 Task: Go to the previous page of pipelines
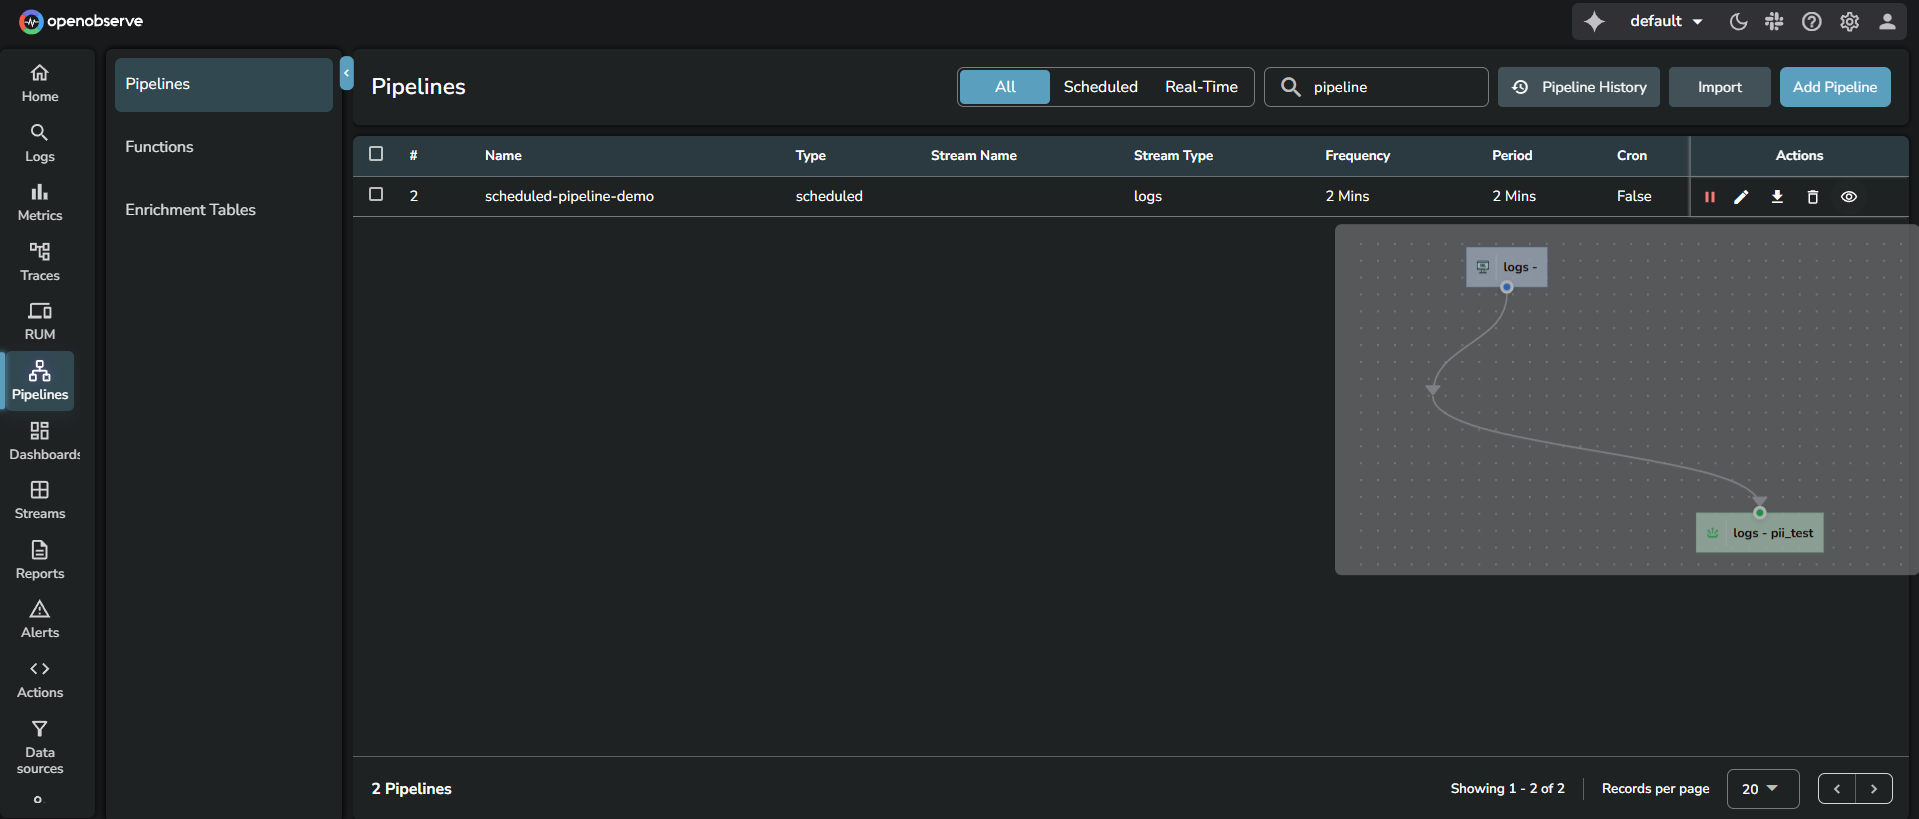click(x=1837, y=788)
